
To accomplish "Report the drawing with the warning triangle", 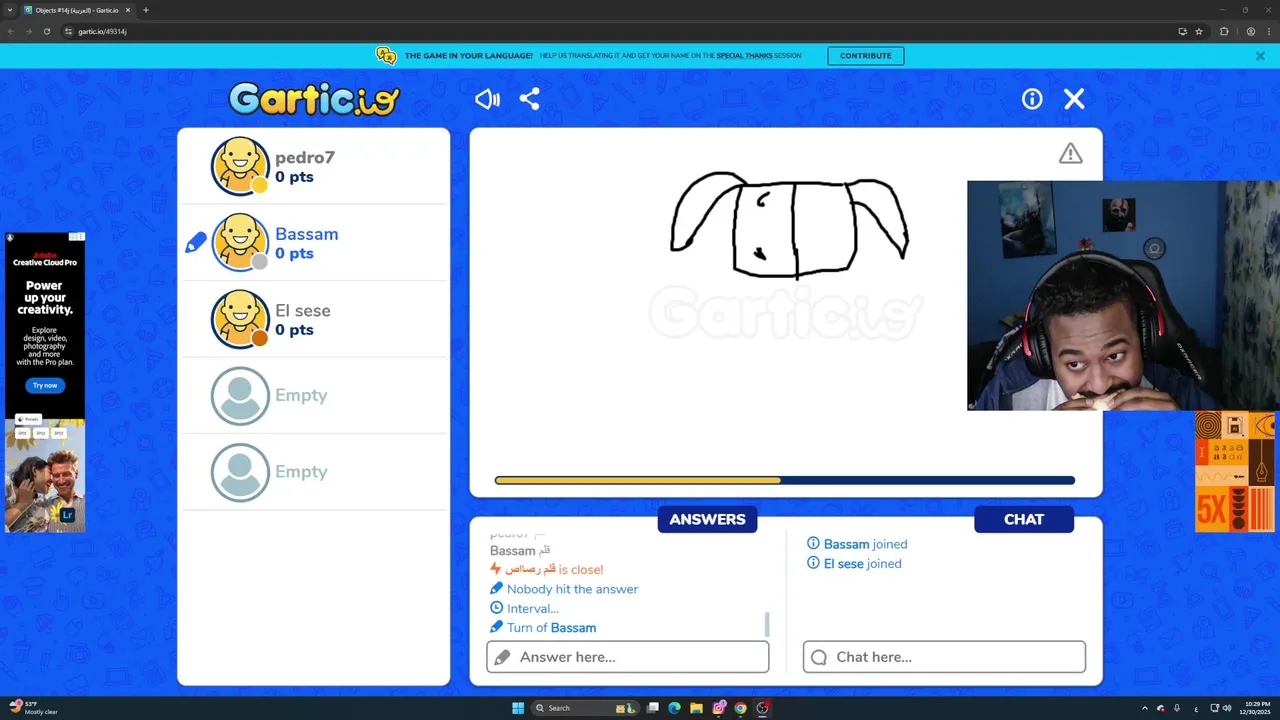I will coord(1071,154).
